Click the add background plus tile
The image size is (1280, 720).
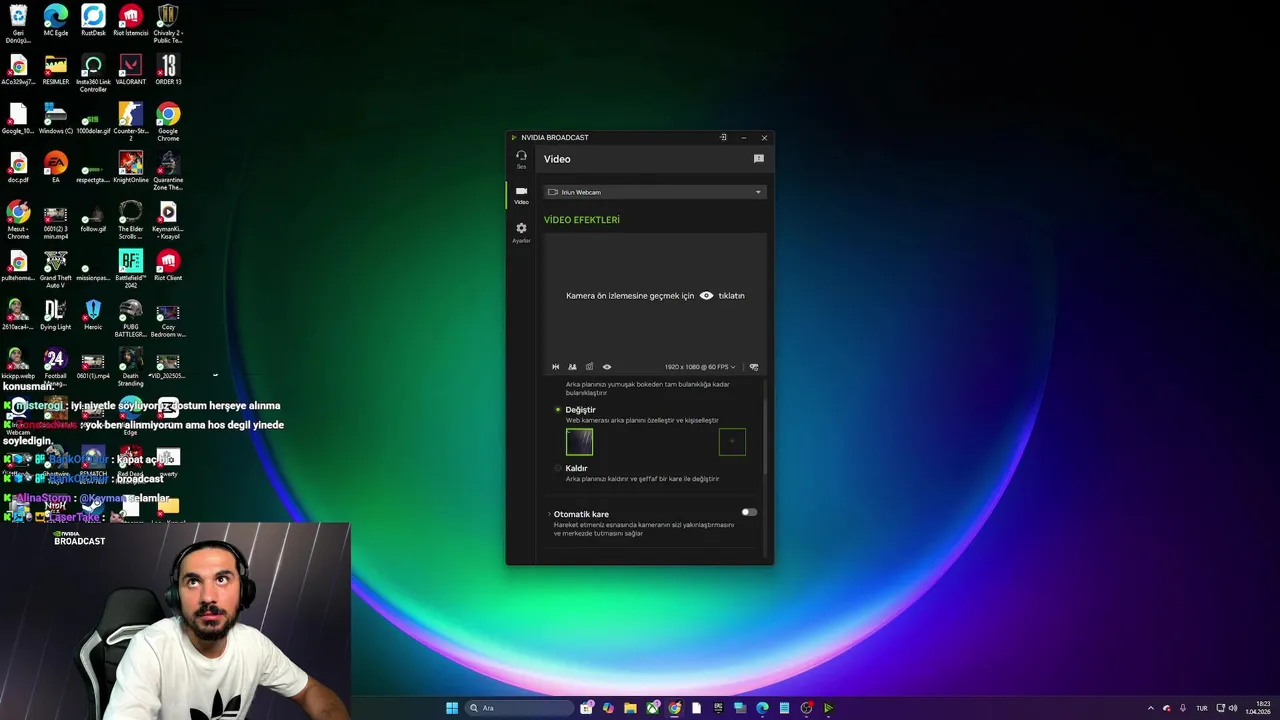732,442
